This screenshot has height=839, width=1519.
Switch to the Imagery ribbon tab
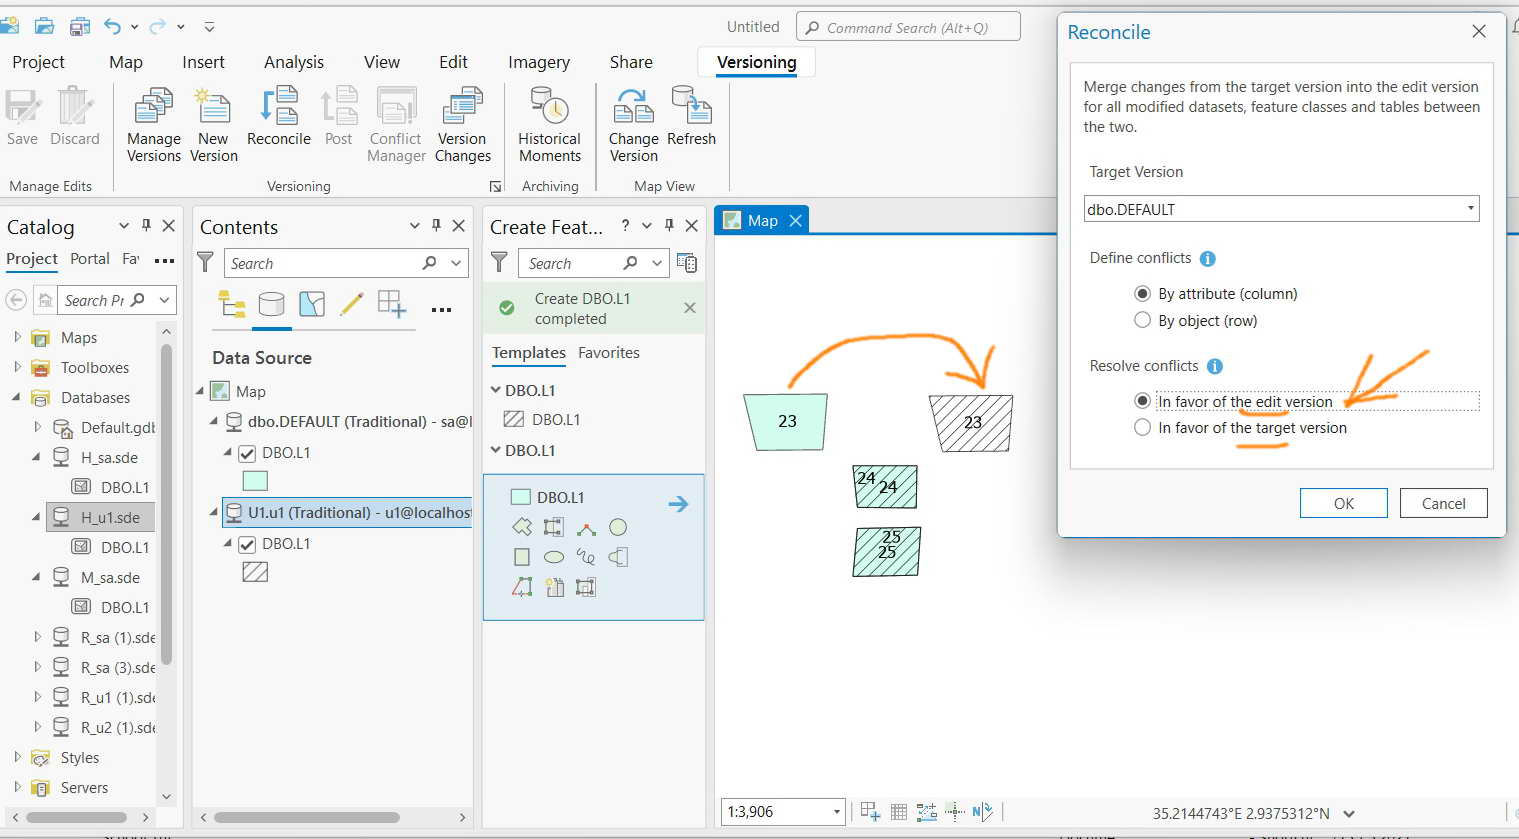(x=539, y=62)
